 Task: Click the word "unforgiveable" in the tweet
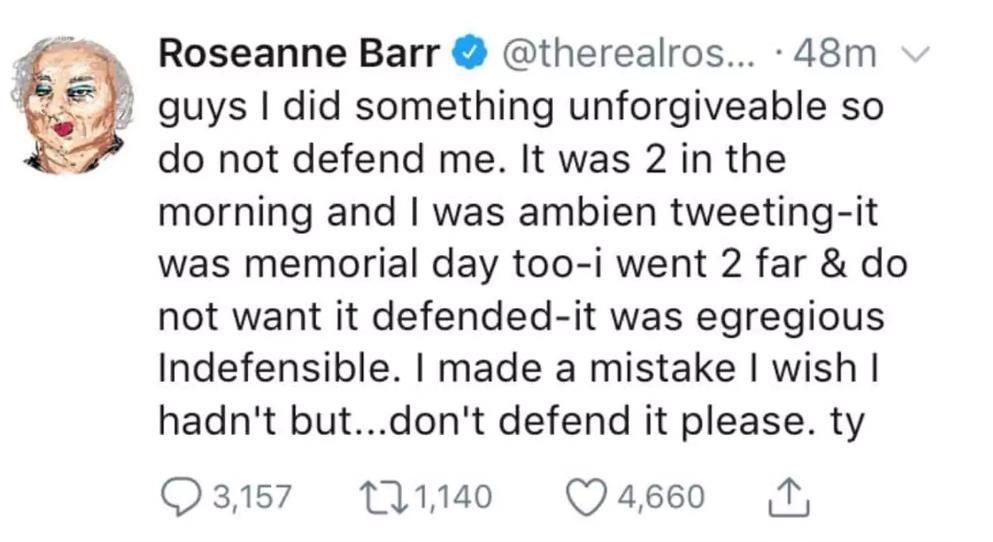tap(677, 108)
